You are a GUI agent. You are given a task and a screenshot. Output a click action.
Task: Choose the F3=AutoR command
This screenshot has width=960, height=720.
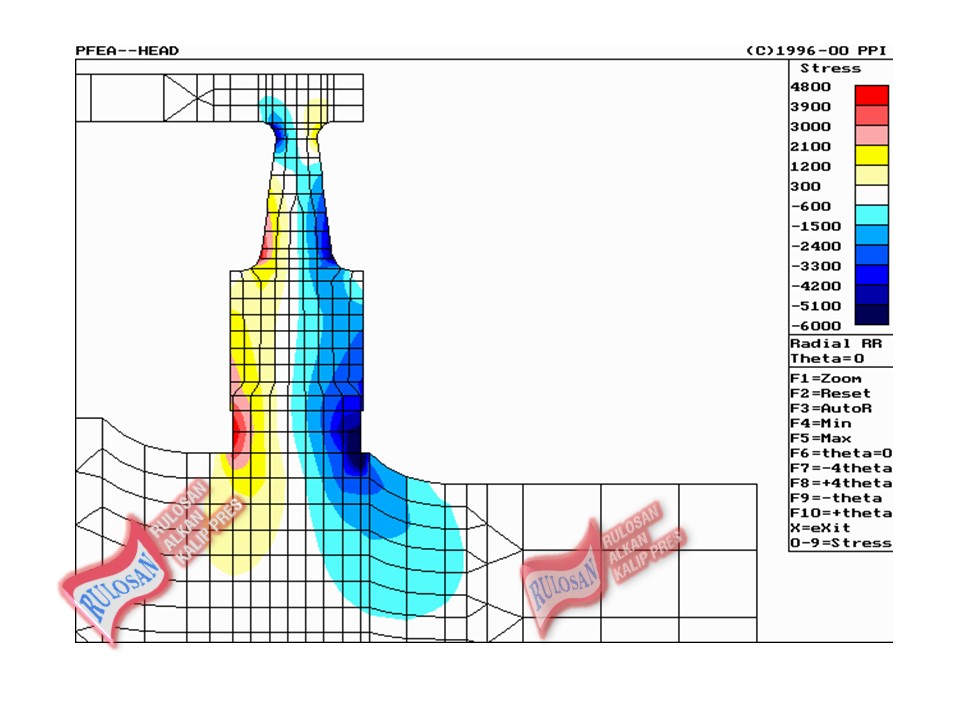[x=829, y=409]
